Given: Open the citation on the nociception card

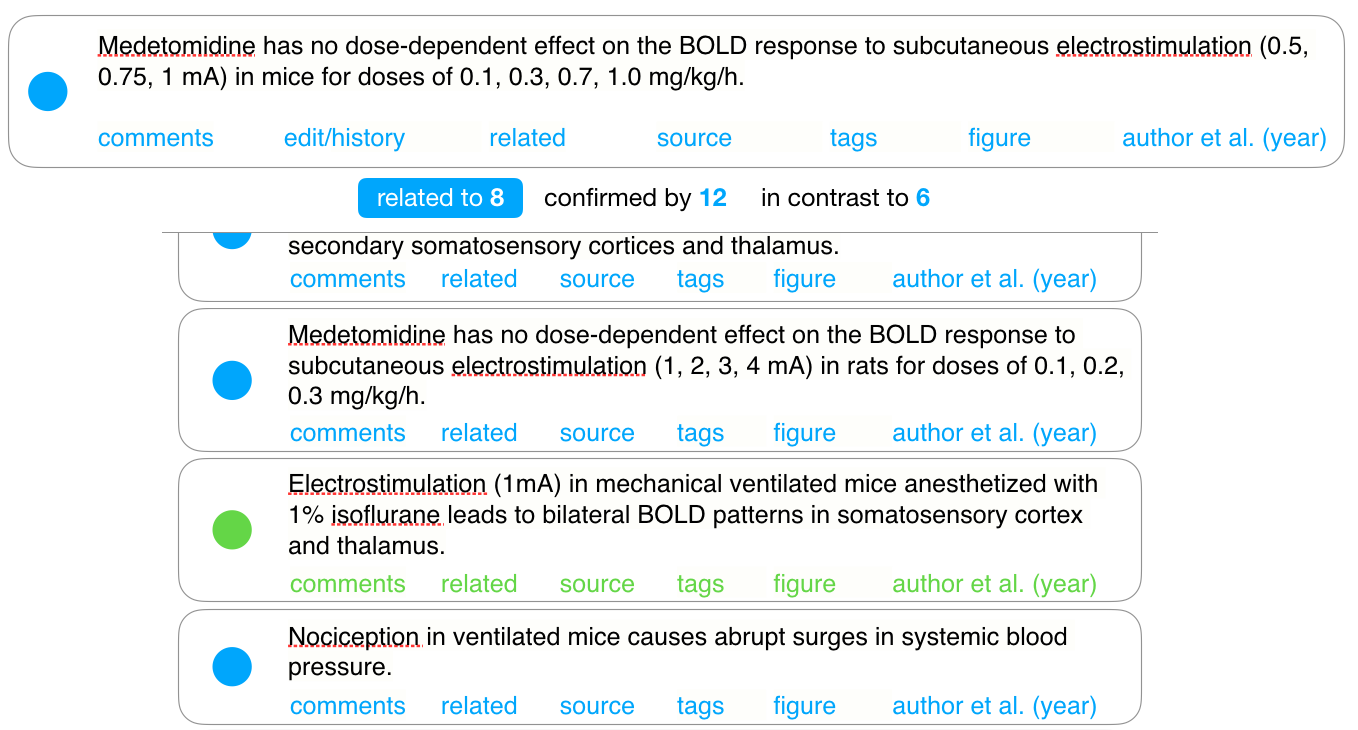Looking at the screenshot, I should point(993,705).
